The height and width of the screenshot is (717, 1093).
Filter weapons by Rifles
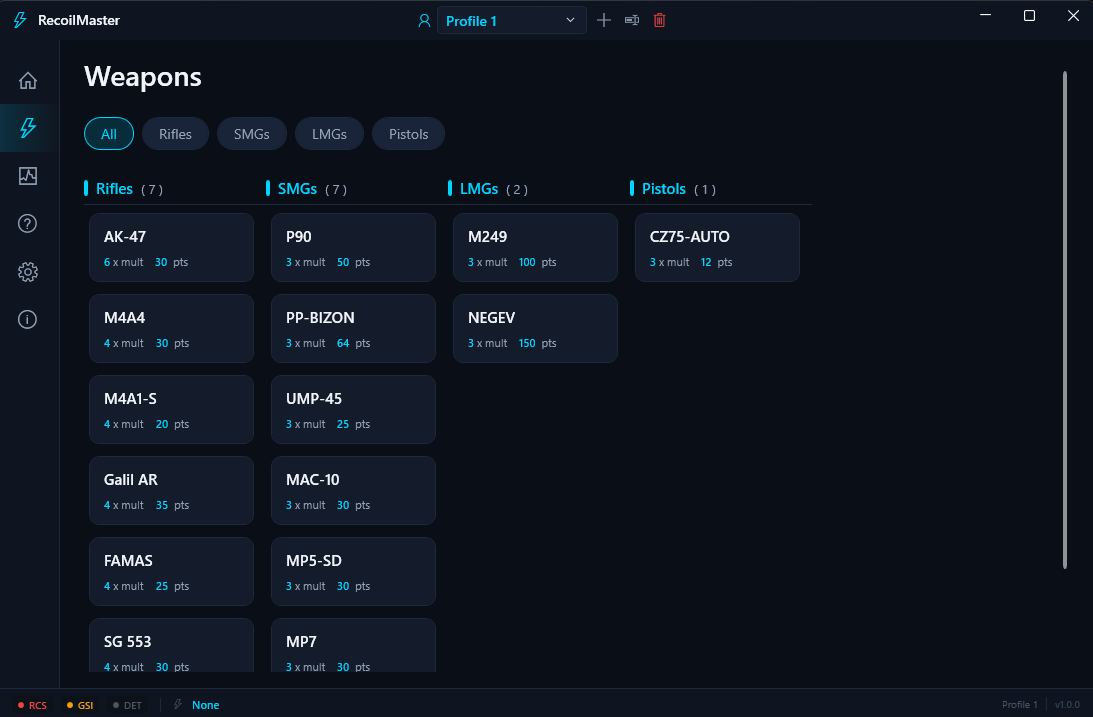(x=175, y=134)
